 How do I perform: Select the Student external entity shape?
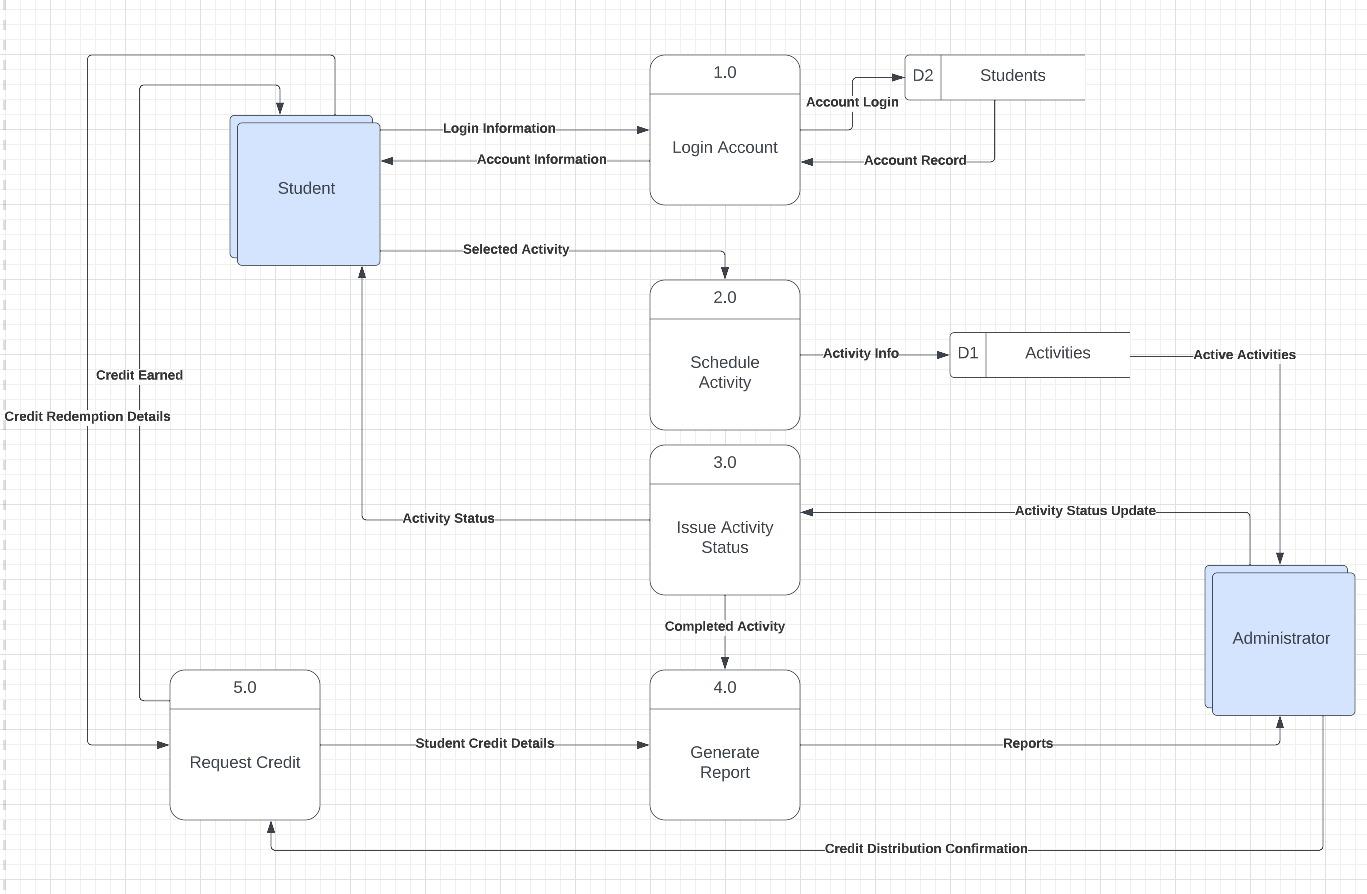pos(306,188)
